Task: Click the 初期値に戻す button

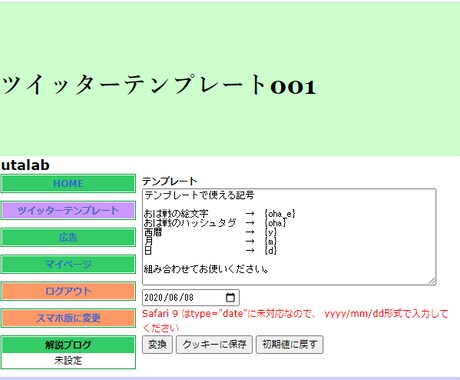Action: (289, 344)
